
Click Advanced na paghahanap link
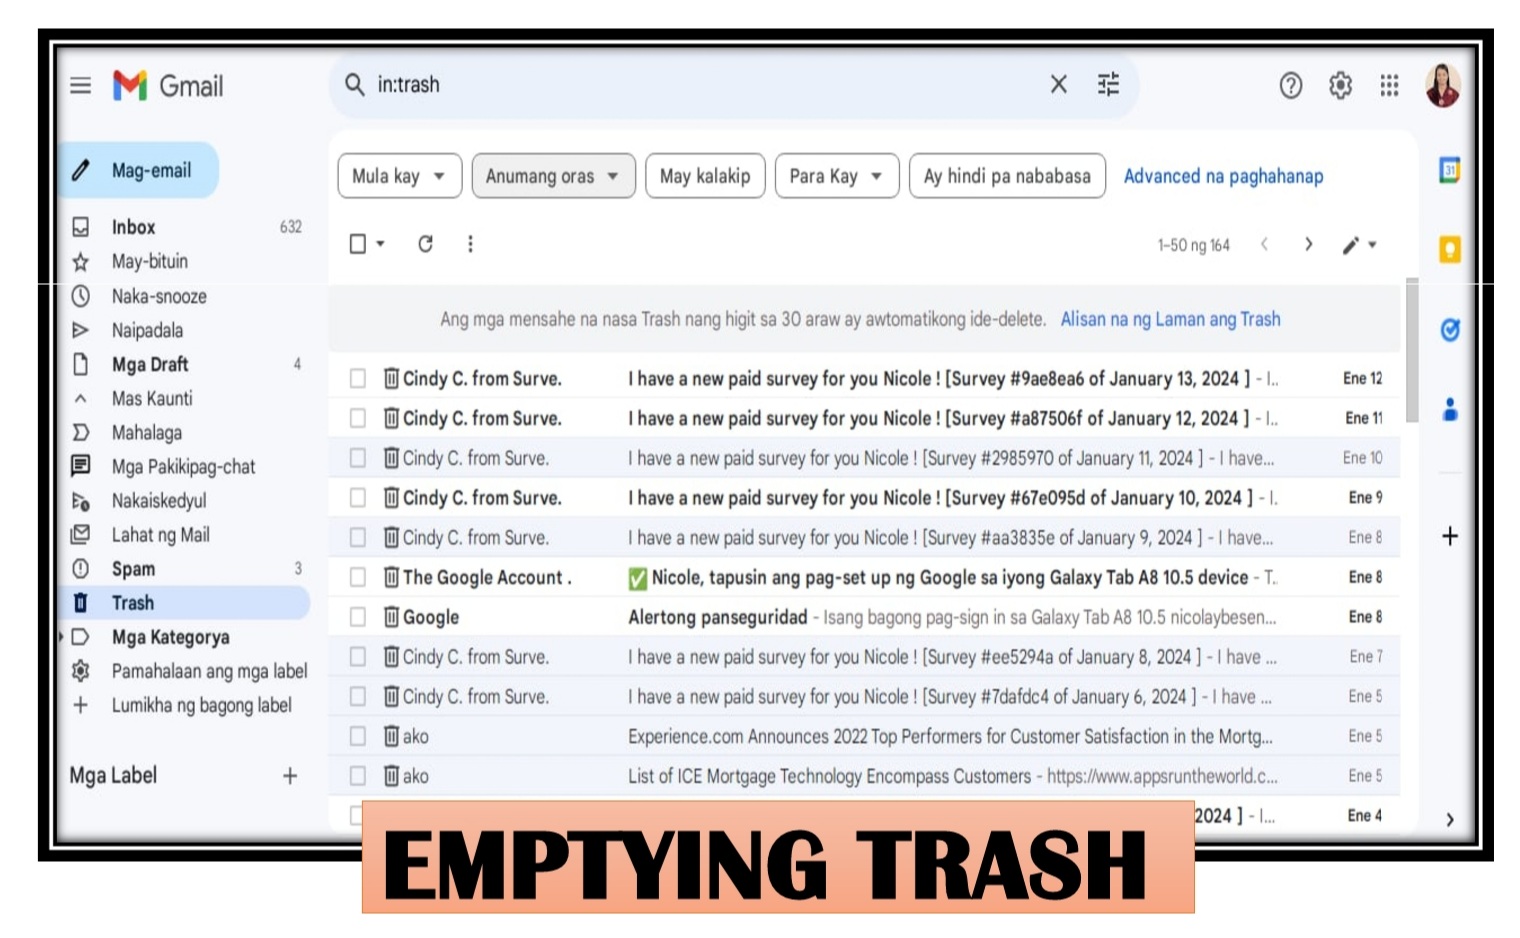pyautogui.click(x=1223, y=176)
